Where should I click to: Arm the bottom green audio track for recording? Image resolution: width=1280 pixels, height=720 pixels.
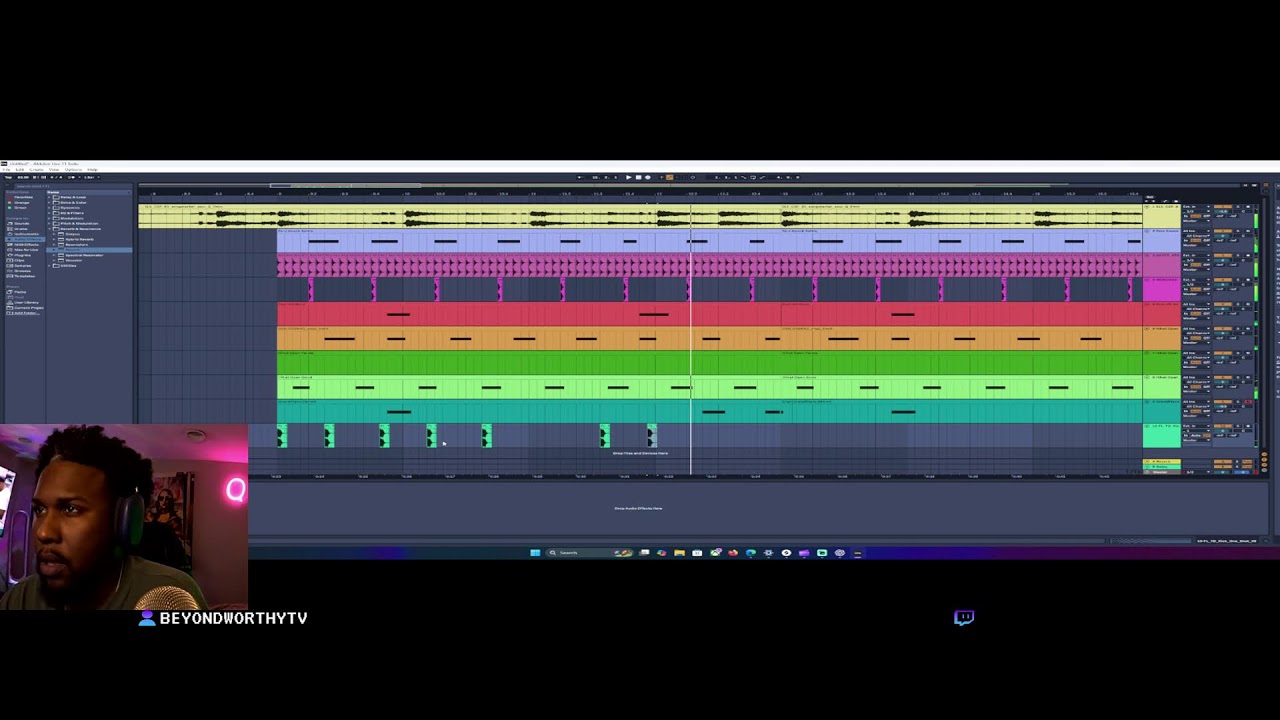pyautogui.click(x=1248, y=426)
